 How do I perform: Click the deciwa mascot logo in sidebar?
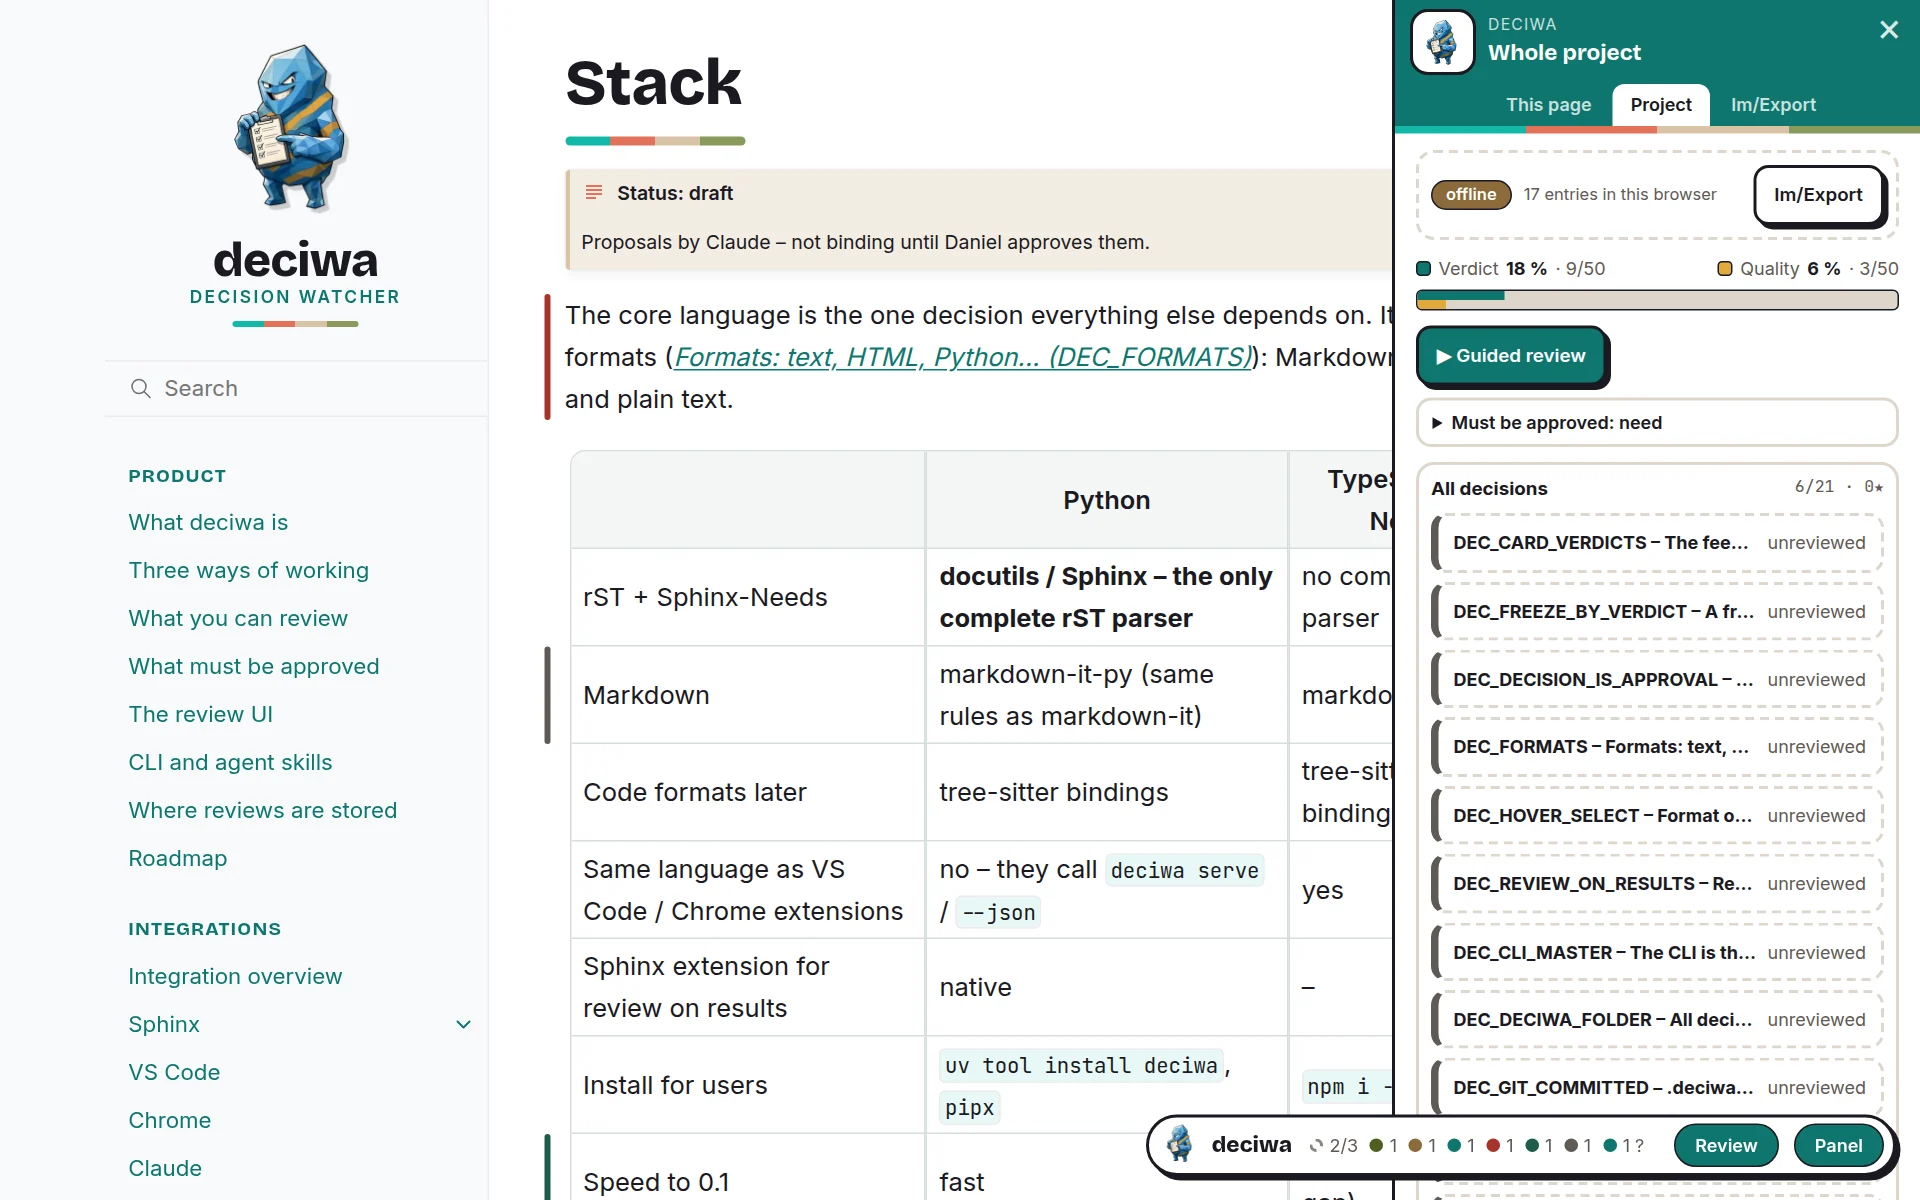pos(292,128)
